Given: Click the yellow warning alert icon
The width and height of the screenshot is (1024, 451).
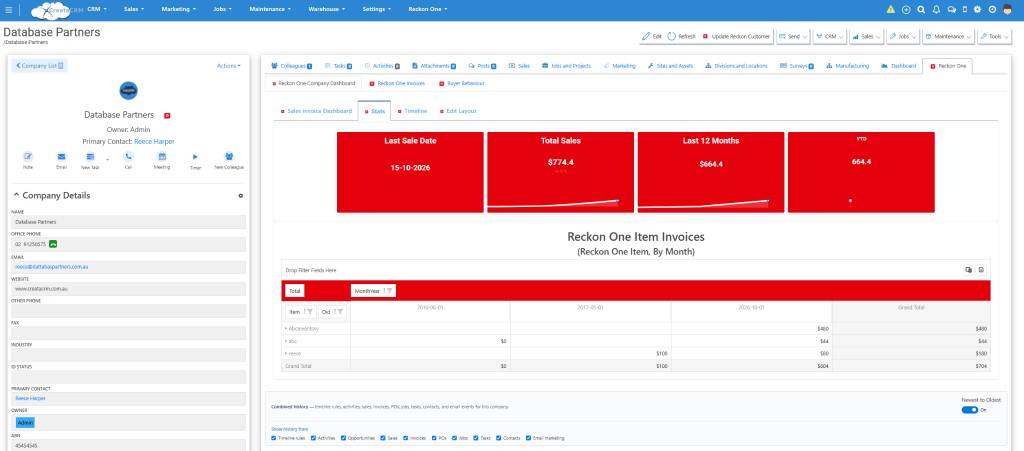Looking at the screenshot, I should coord(891,10).
